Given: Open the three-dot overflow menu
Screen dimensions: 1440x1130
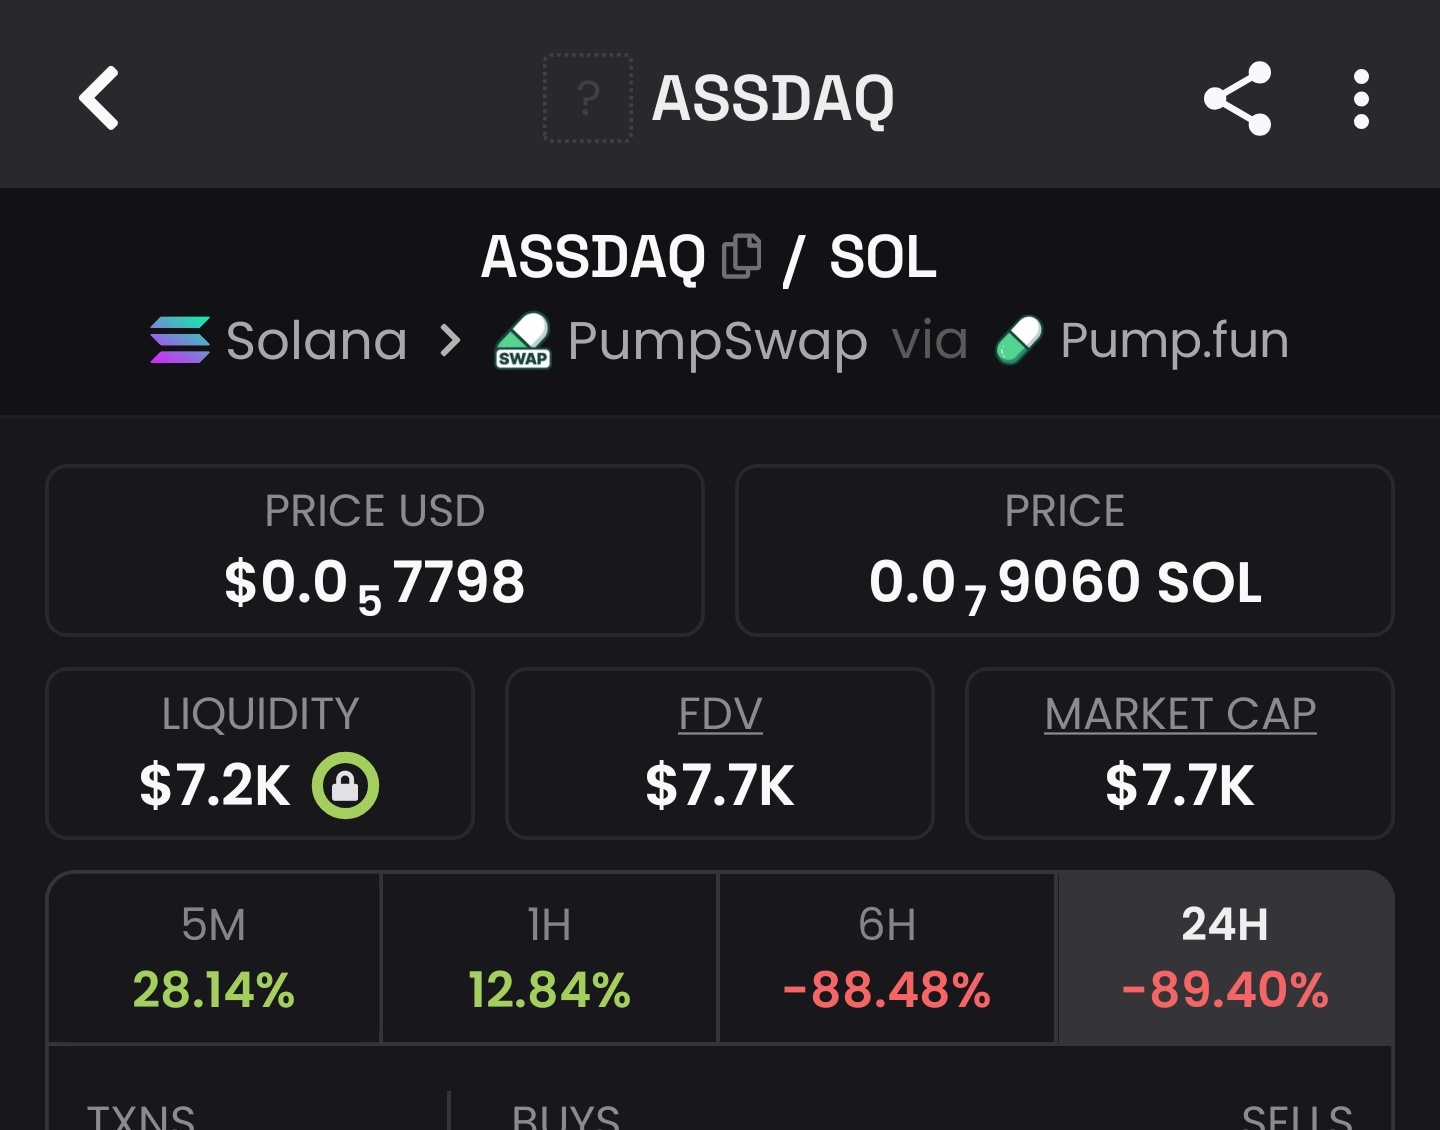Looking at the screenshot, I should pyautogui.click(x=1360, y=98).
